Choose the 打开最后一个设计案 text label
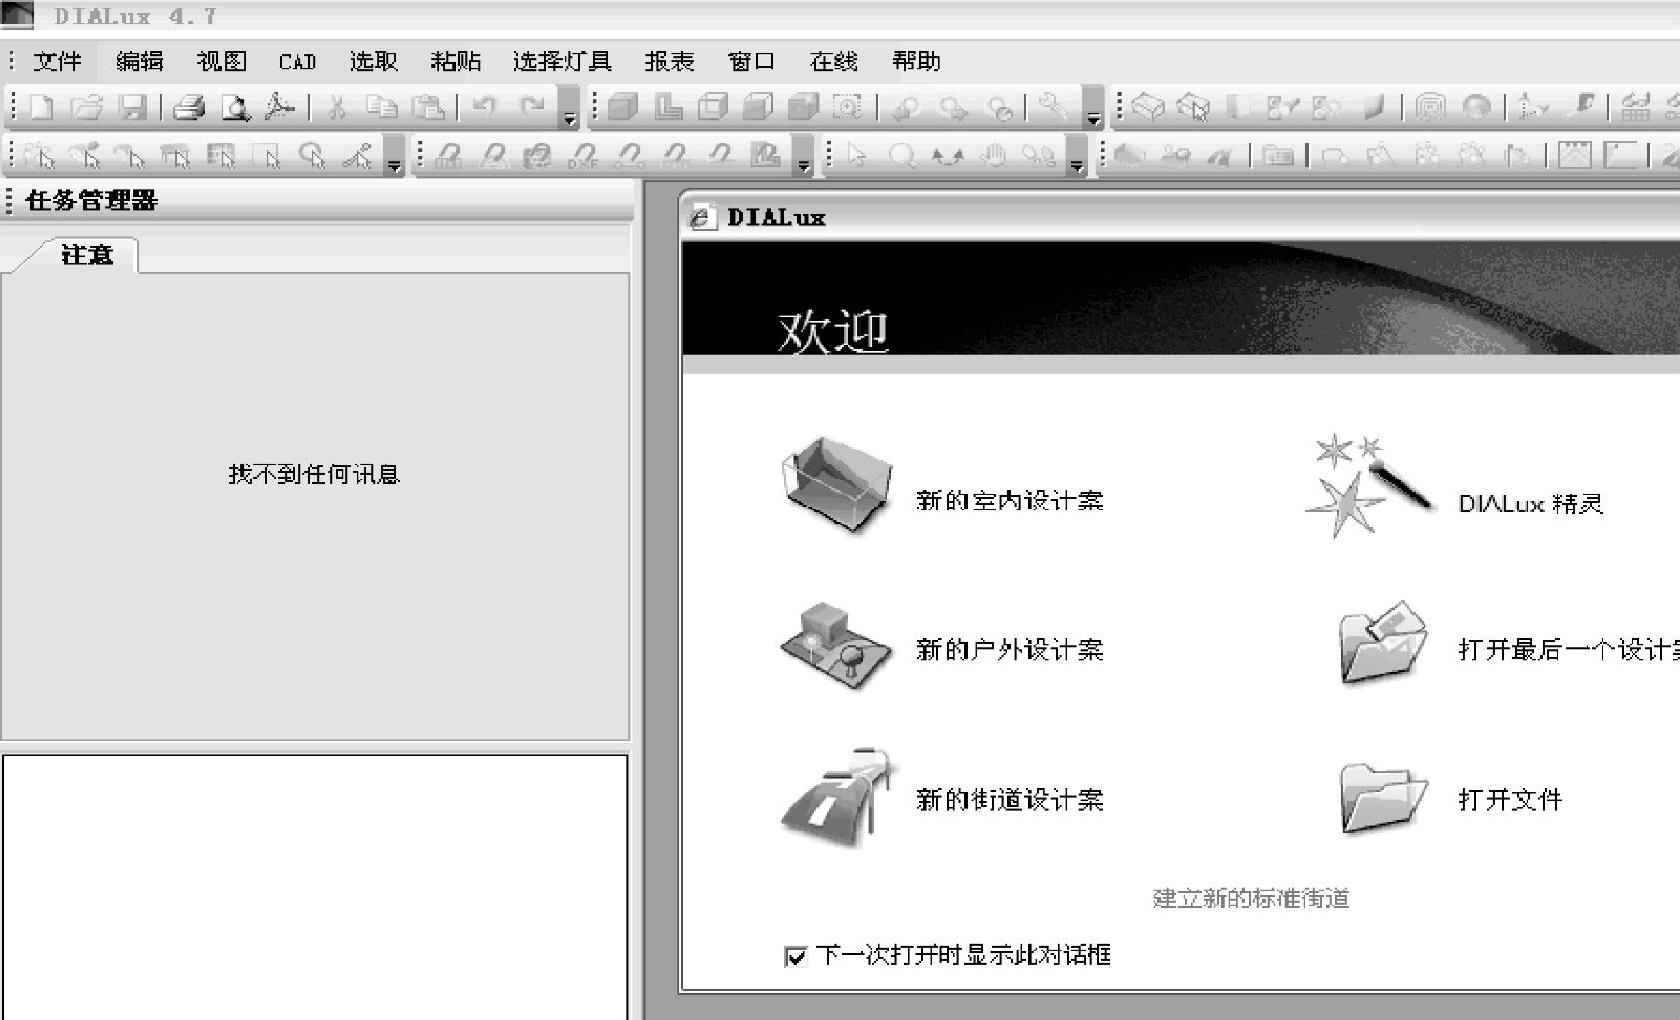Screen dimensions: 1680x1020 (1569, 650)
